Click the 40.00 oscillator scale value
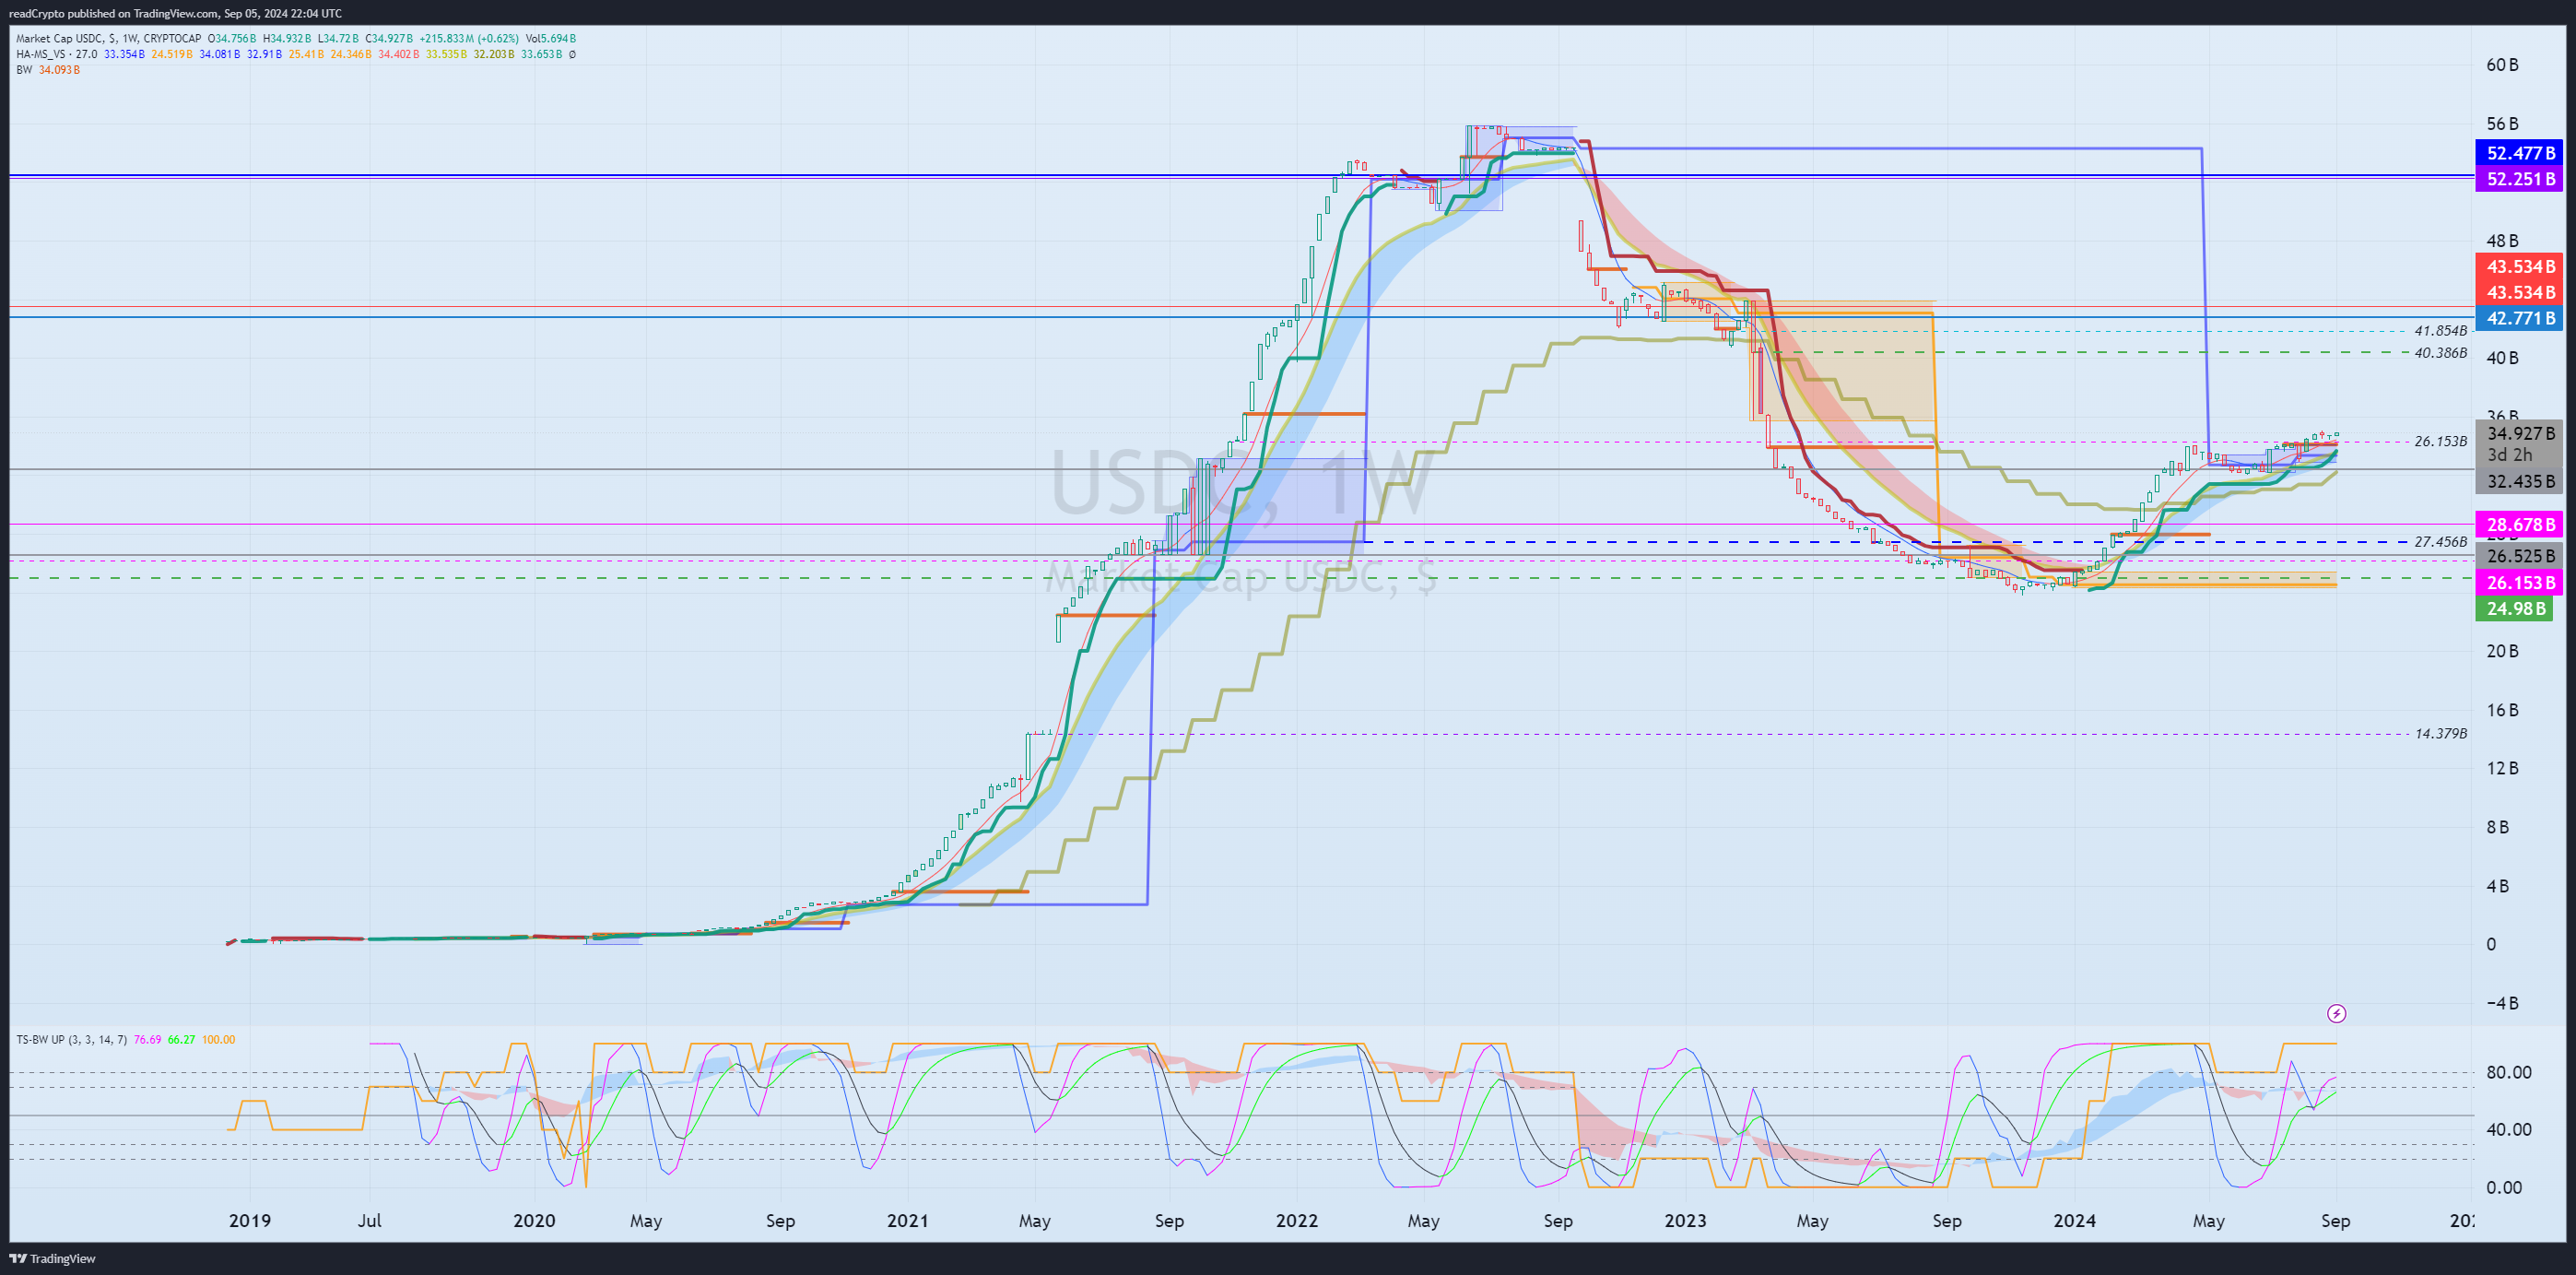2576x1275 pixels. [2509, 1129]
